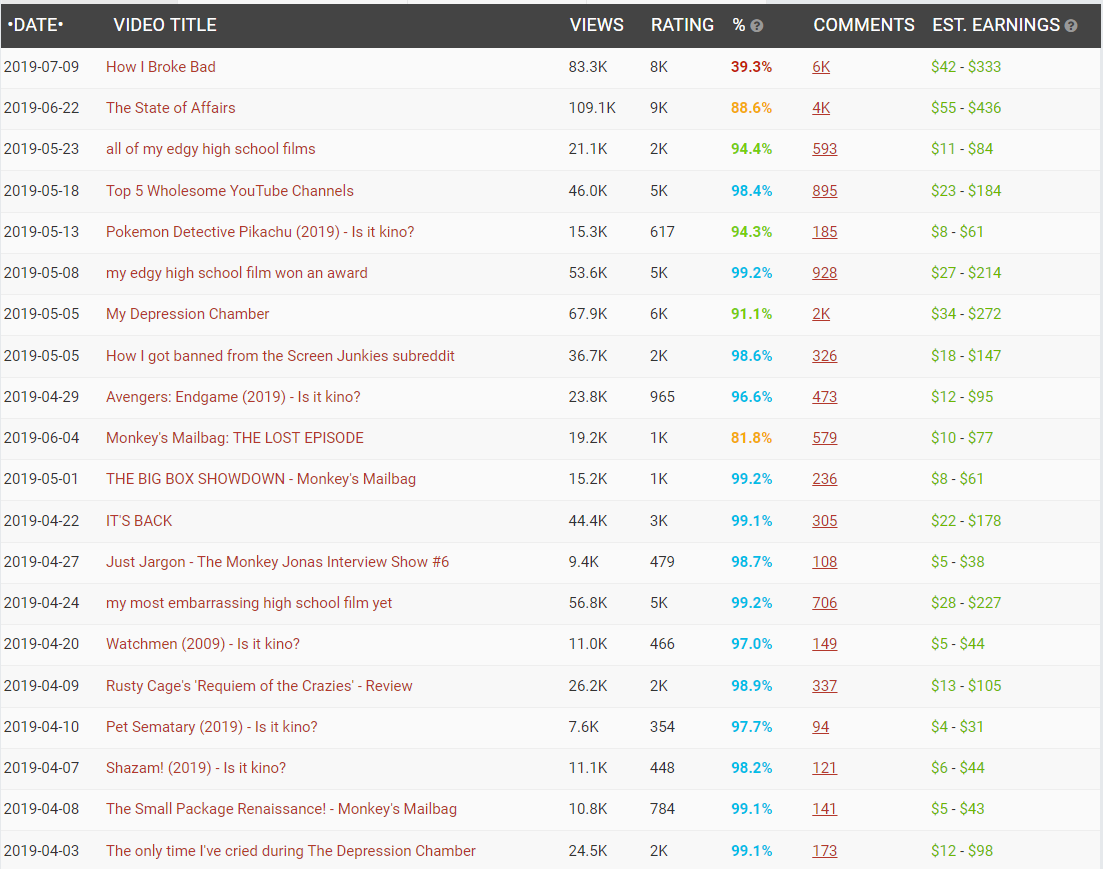Open the 473 comments link

click(824, 396)
